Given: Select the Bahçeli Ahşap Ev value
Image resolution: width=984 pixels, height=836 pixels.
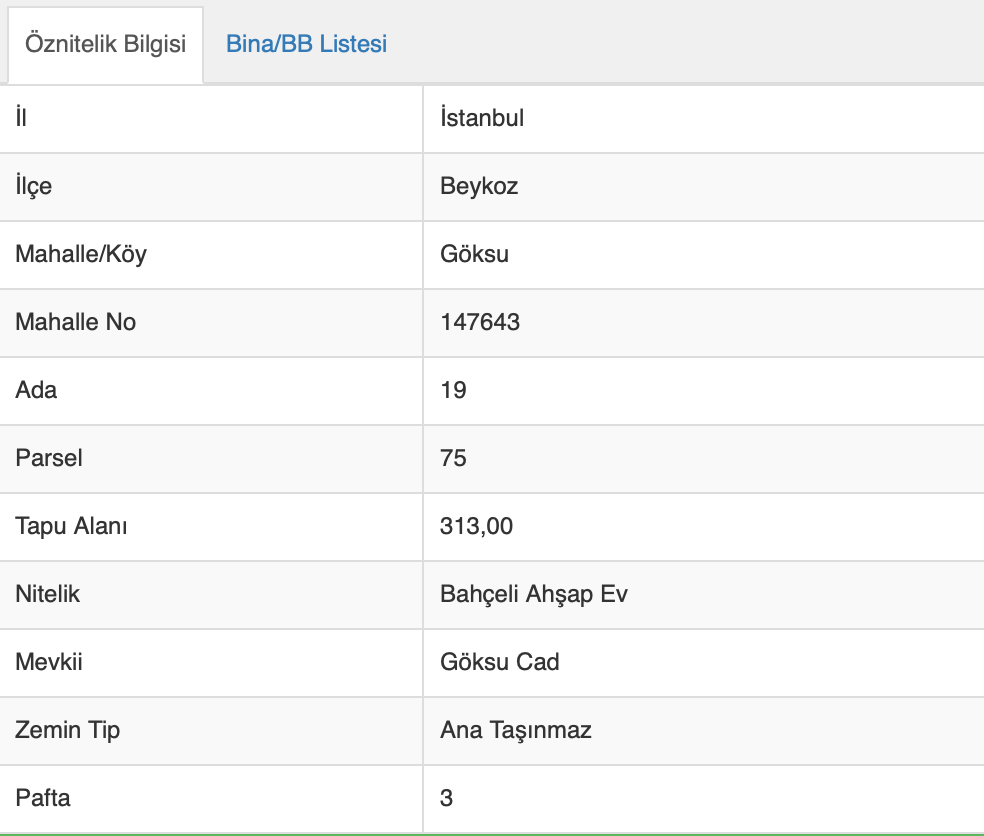Looking at the screenshot, I should click(534, 594).
